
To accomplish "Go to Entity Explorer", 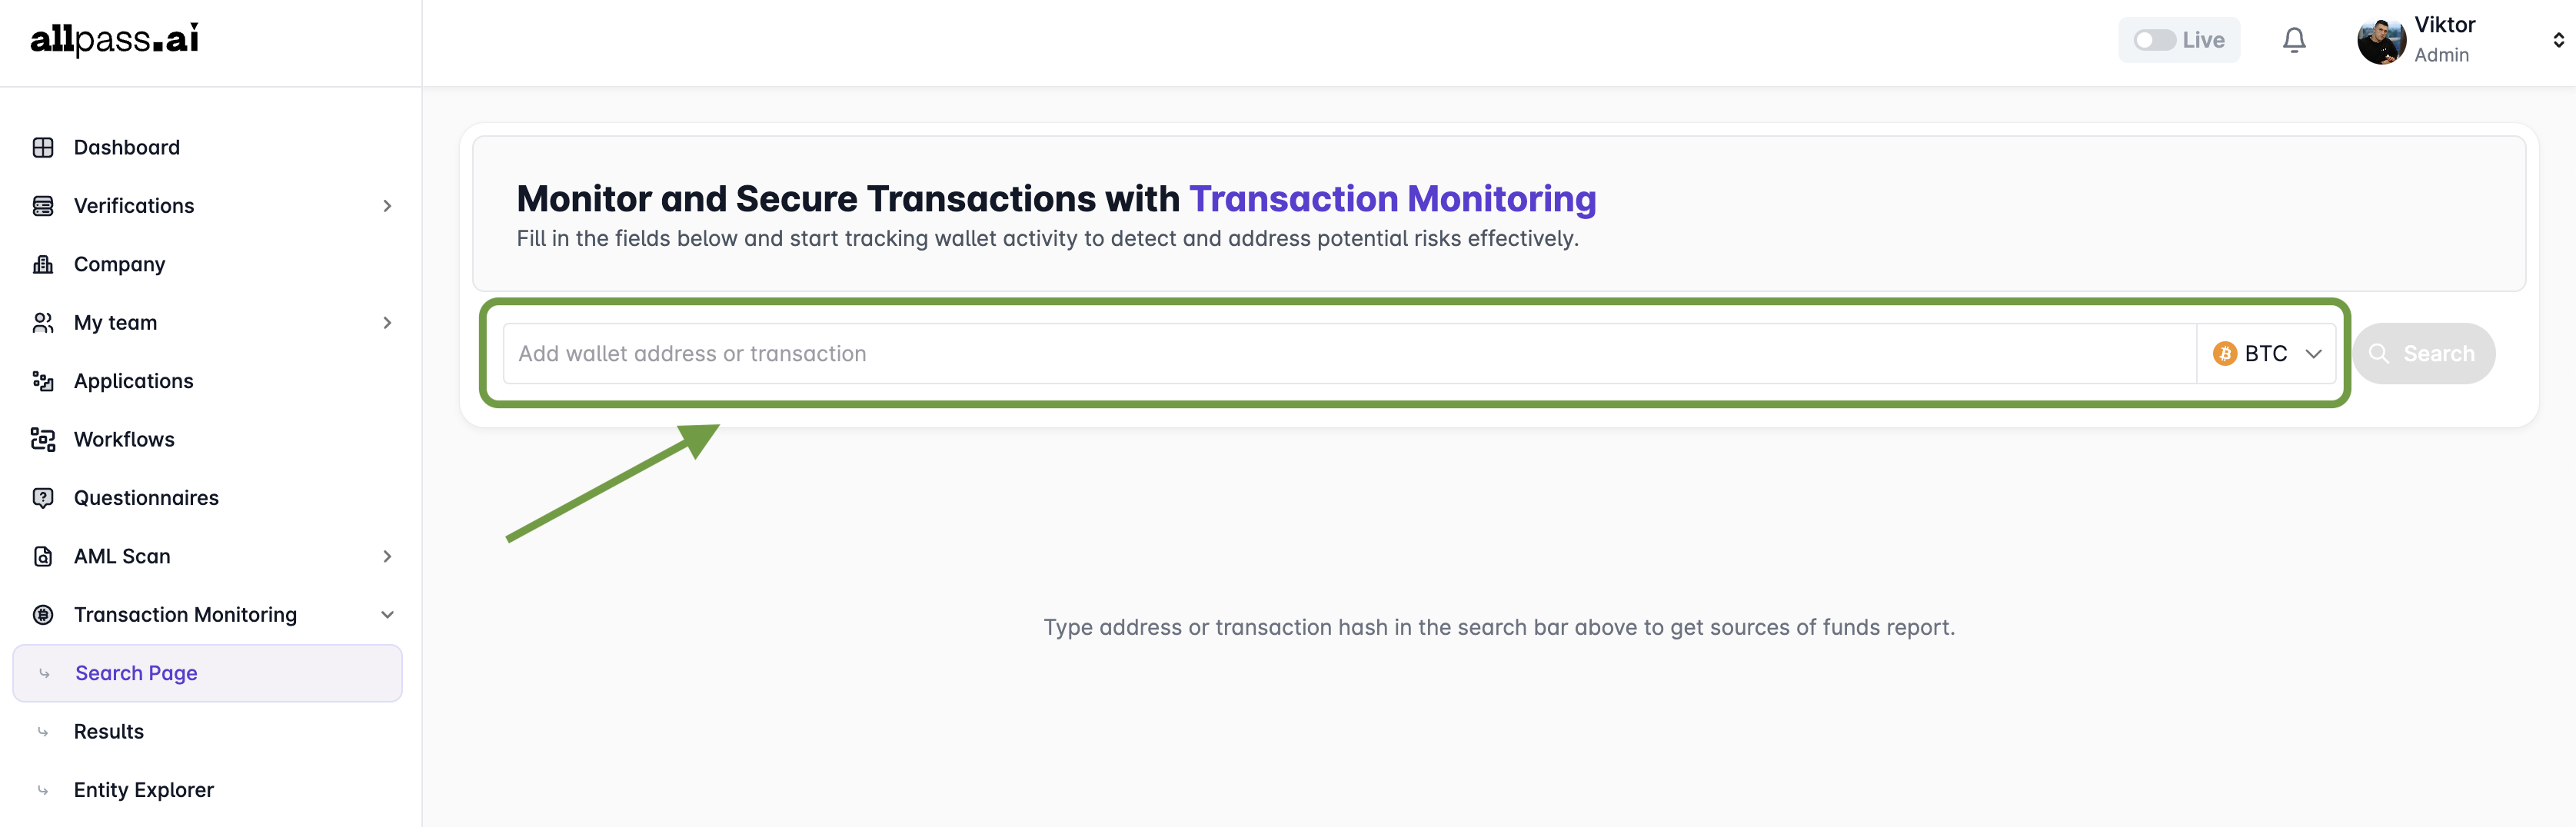I will 144,790.
